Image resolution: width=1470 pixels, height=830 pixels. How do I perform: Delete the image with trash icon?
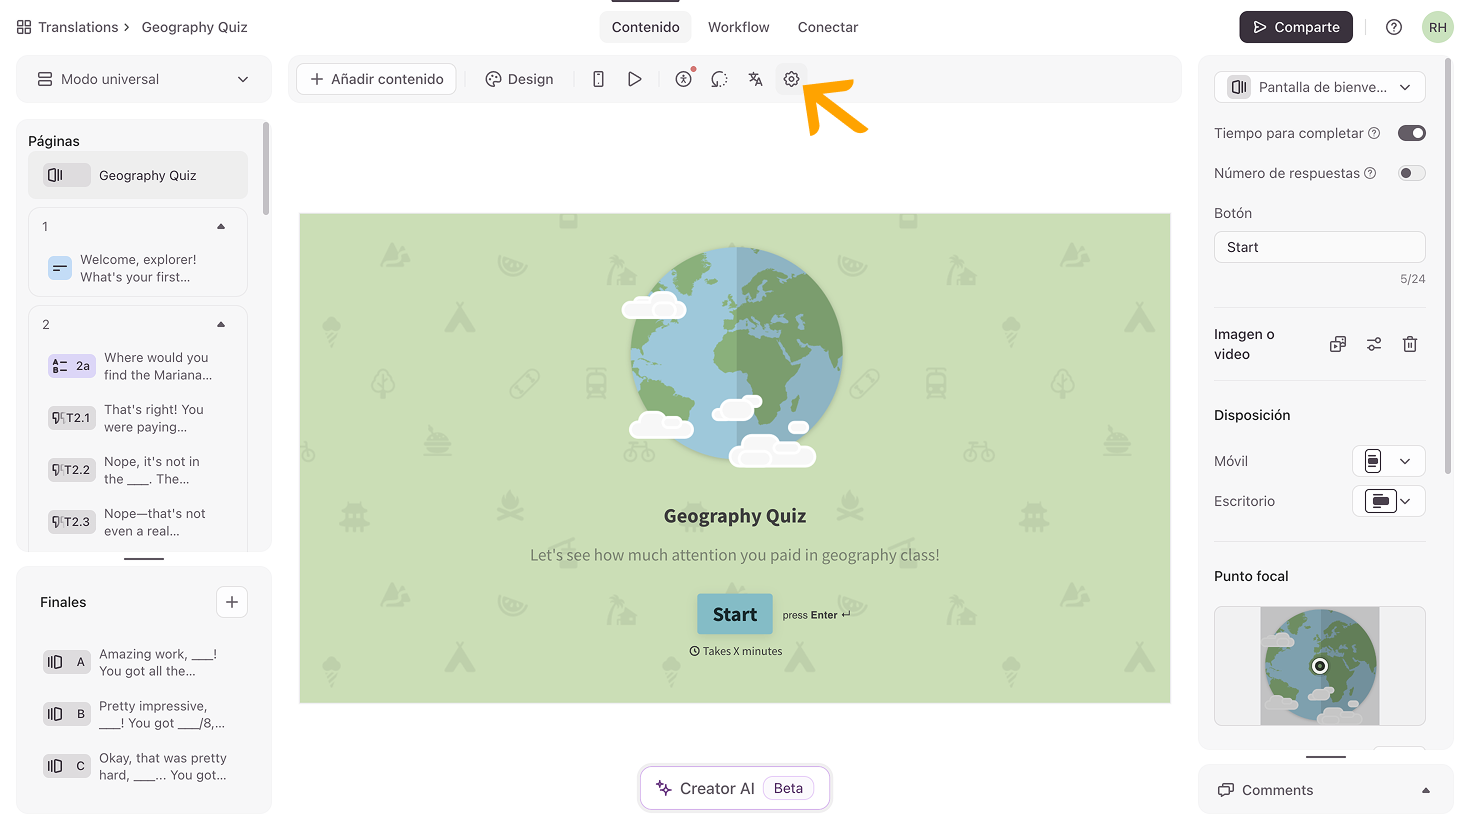tap(1409, 344)
